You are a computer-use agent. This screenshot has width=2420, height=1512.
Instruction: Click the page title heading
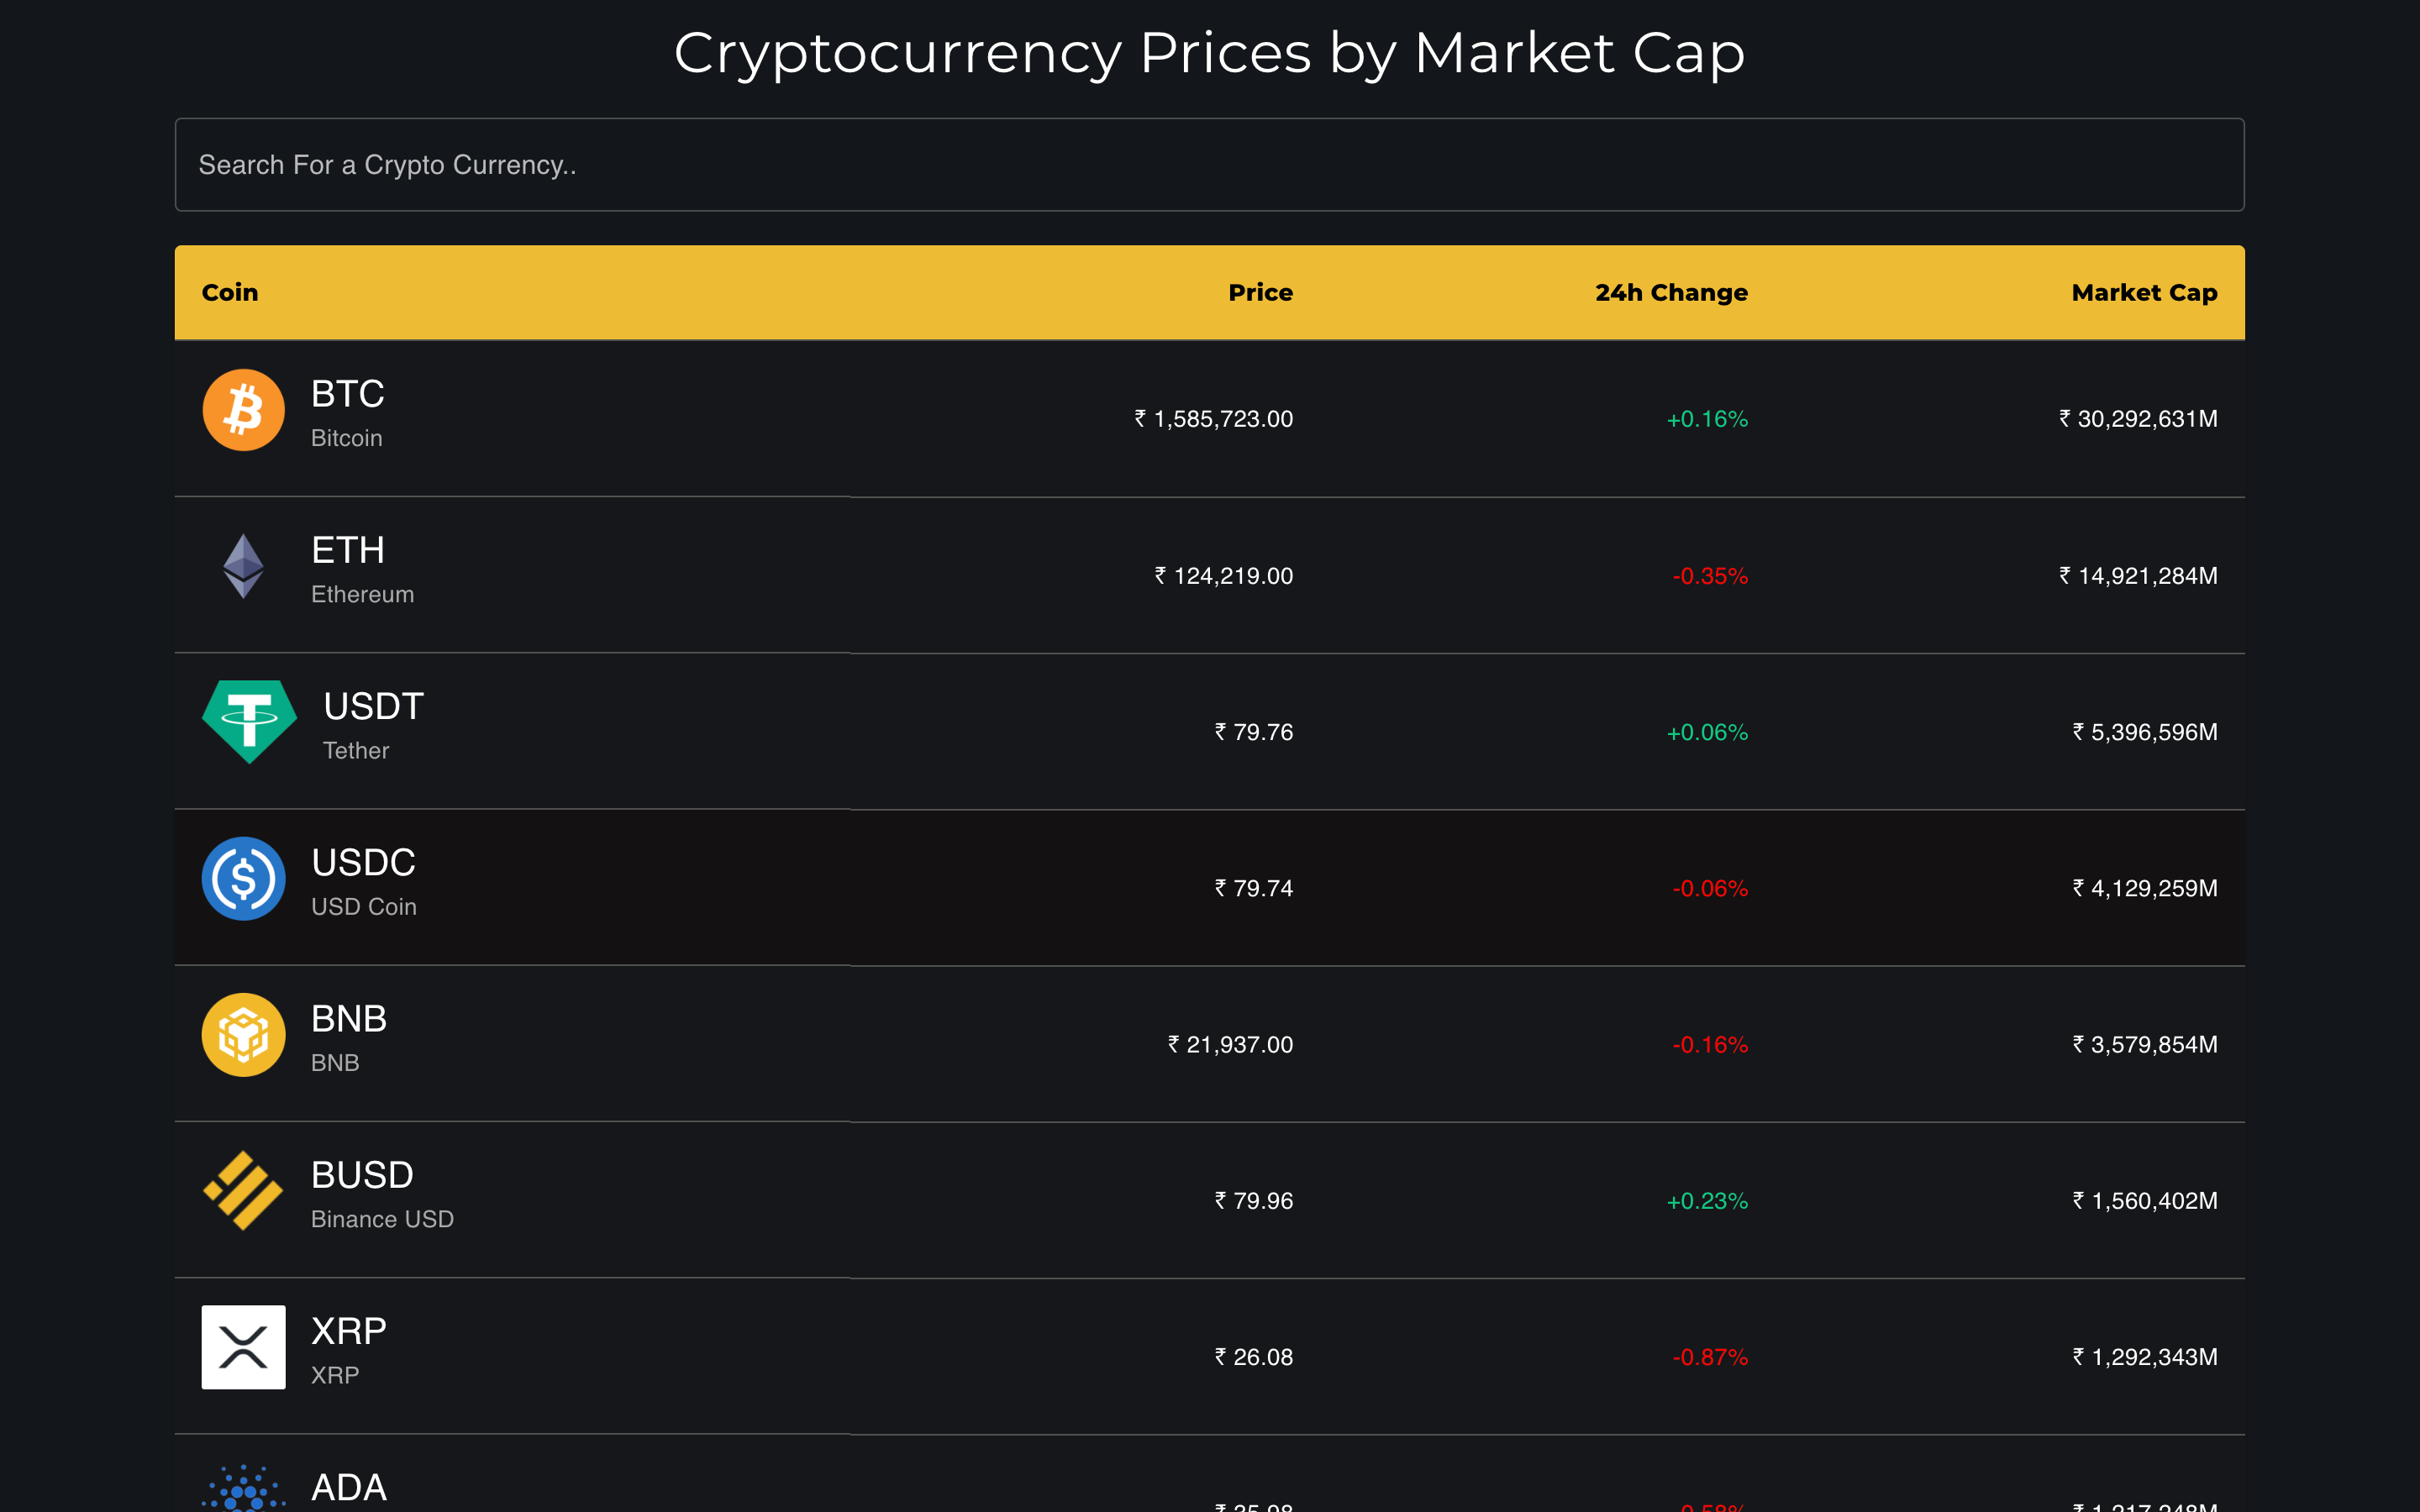click(x=1210, y=52)
